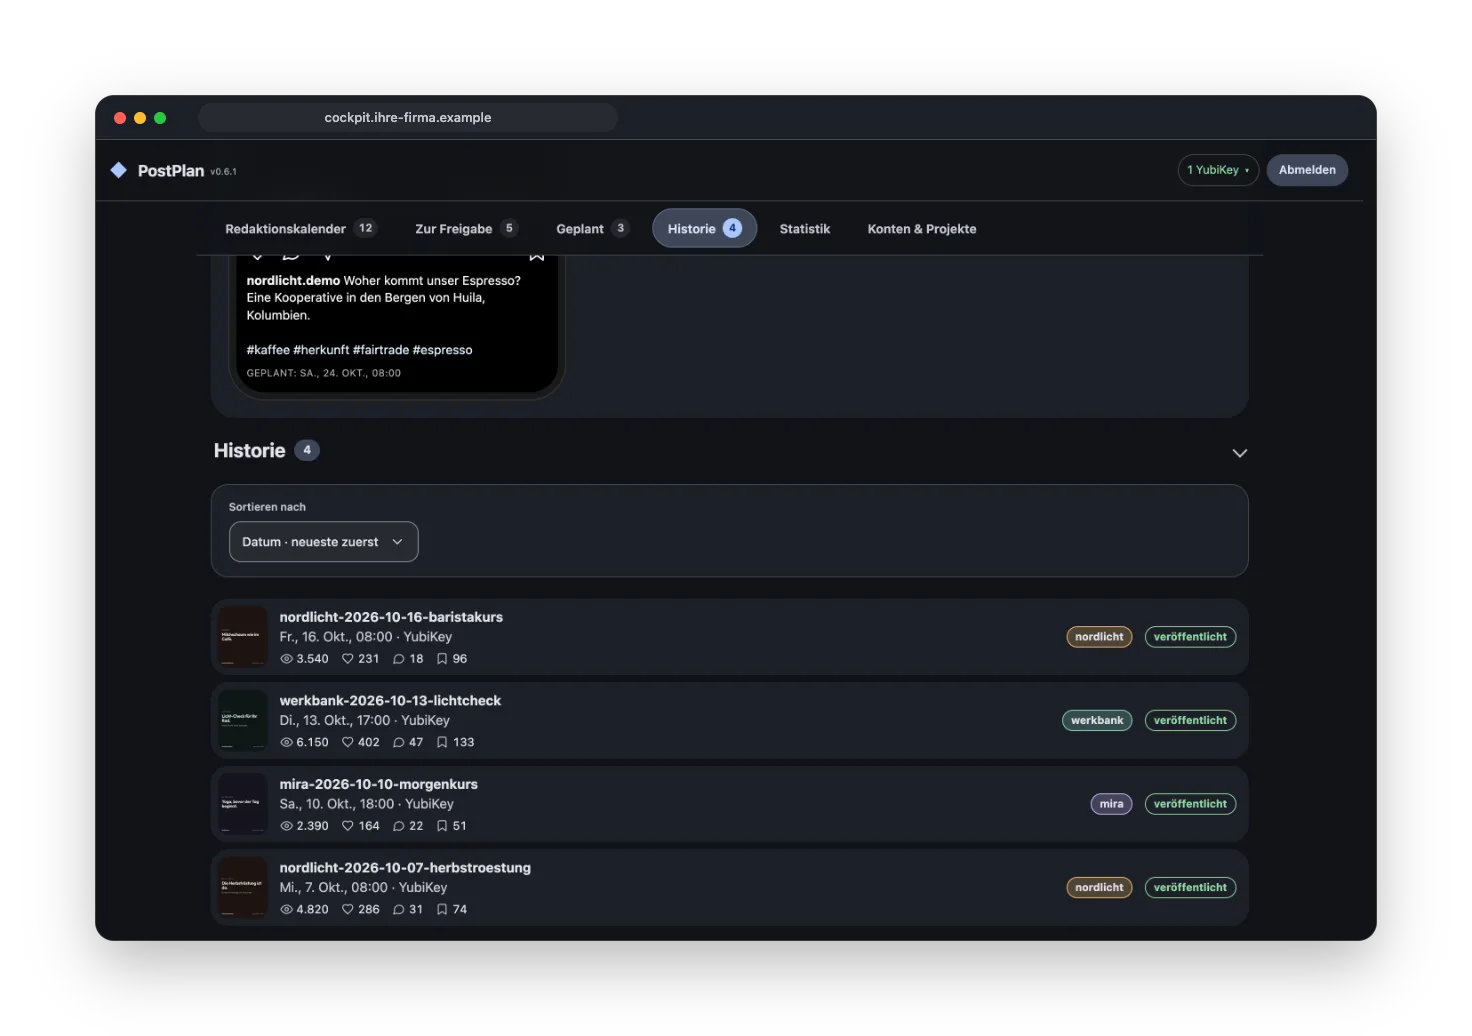Click 'Mi., 7. Okt., 08:00 · YubiKey' text

pos(363,887)
